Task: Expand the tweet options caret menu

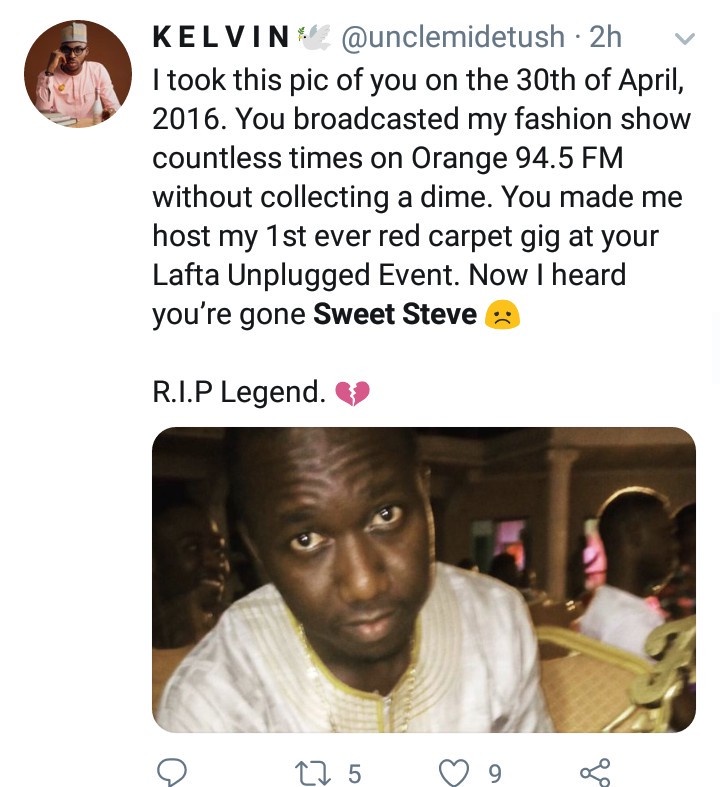Action: pos(685,40)
